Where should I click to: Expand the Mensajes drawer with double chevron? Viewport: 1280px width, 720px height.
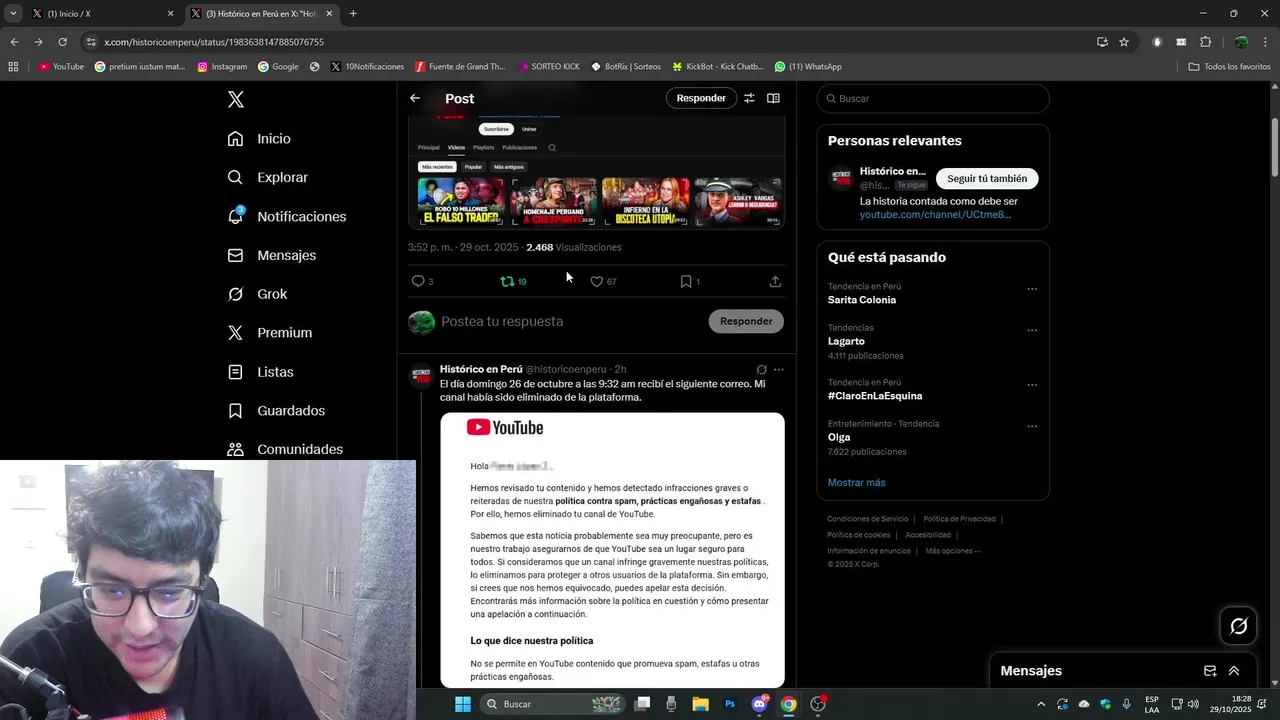tap(1234, 671)
